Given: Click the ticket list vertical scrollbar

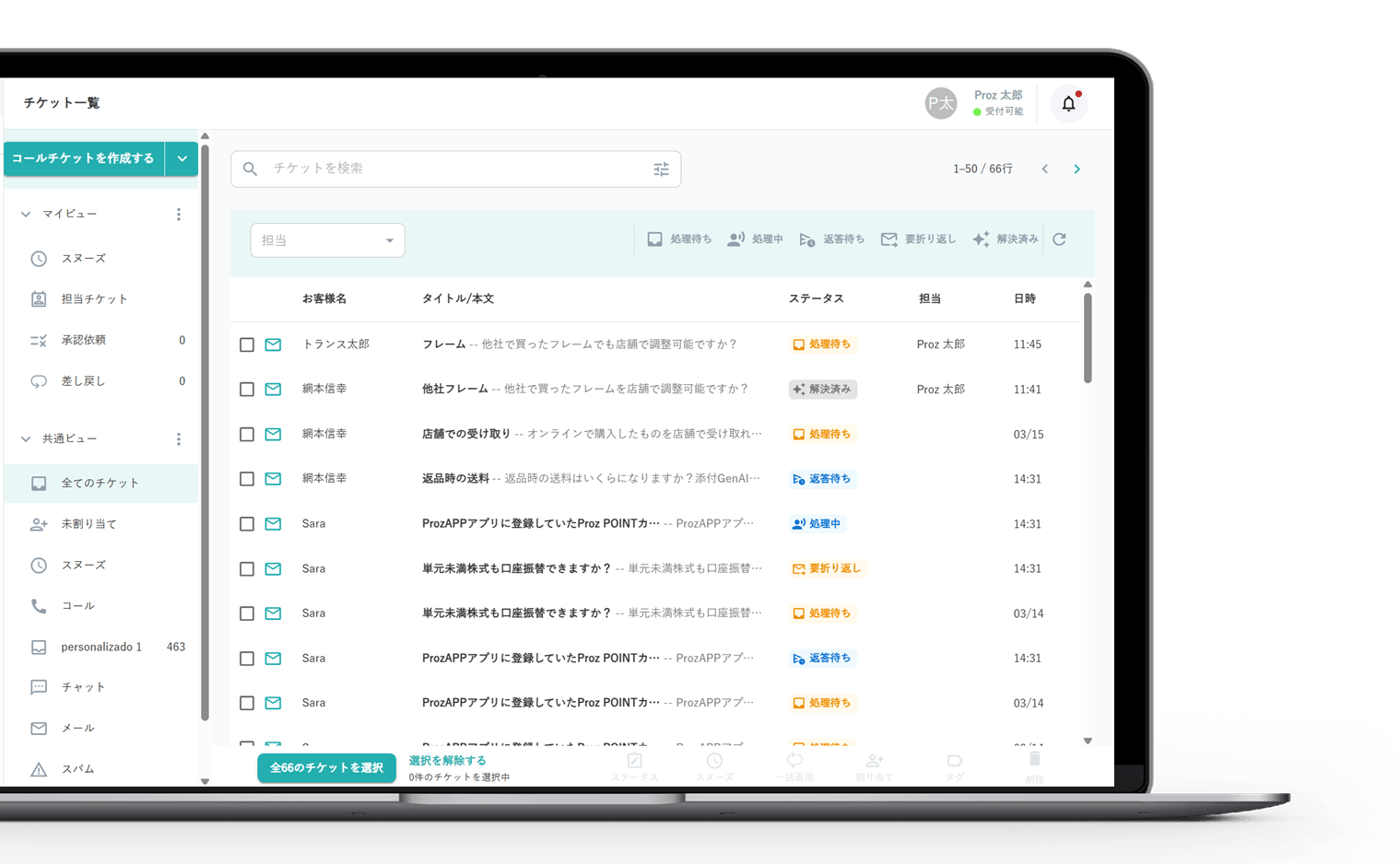Looking at the screenshot, I should (x=1088, y=338).
